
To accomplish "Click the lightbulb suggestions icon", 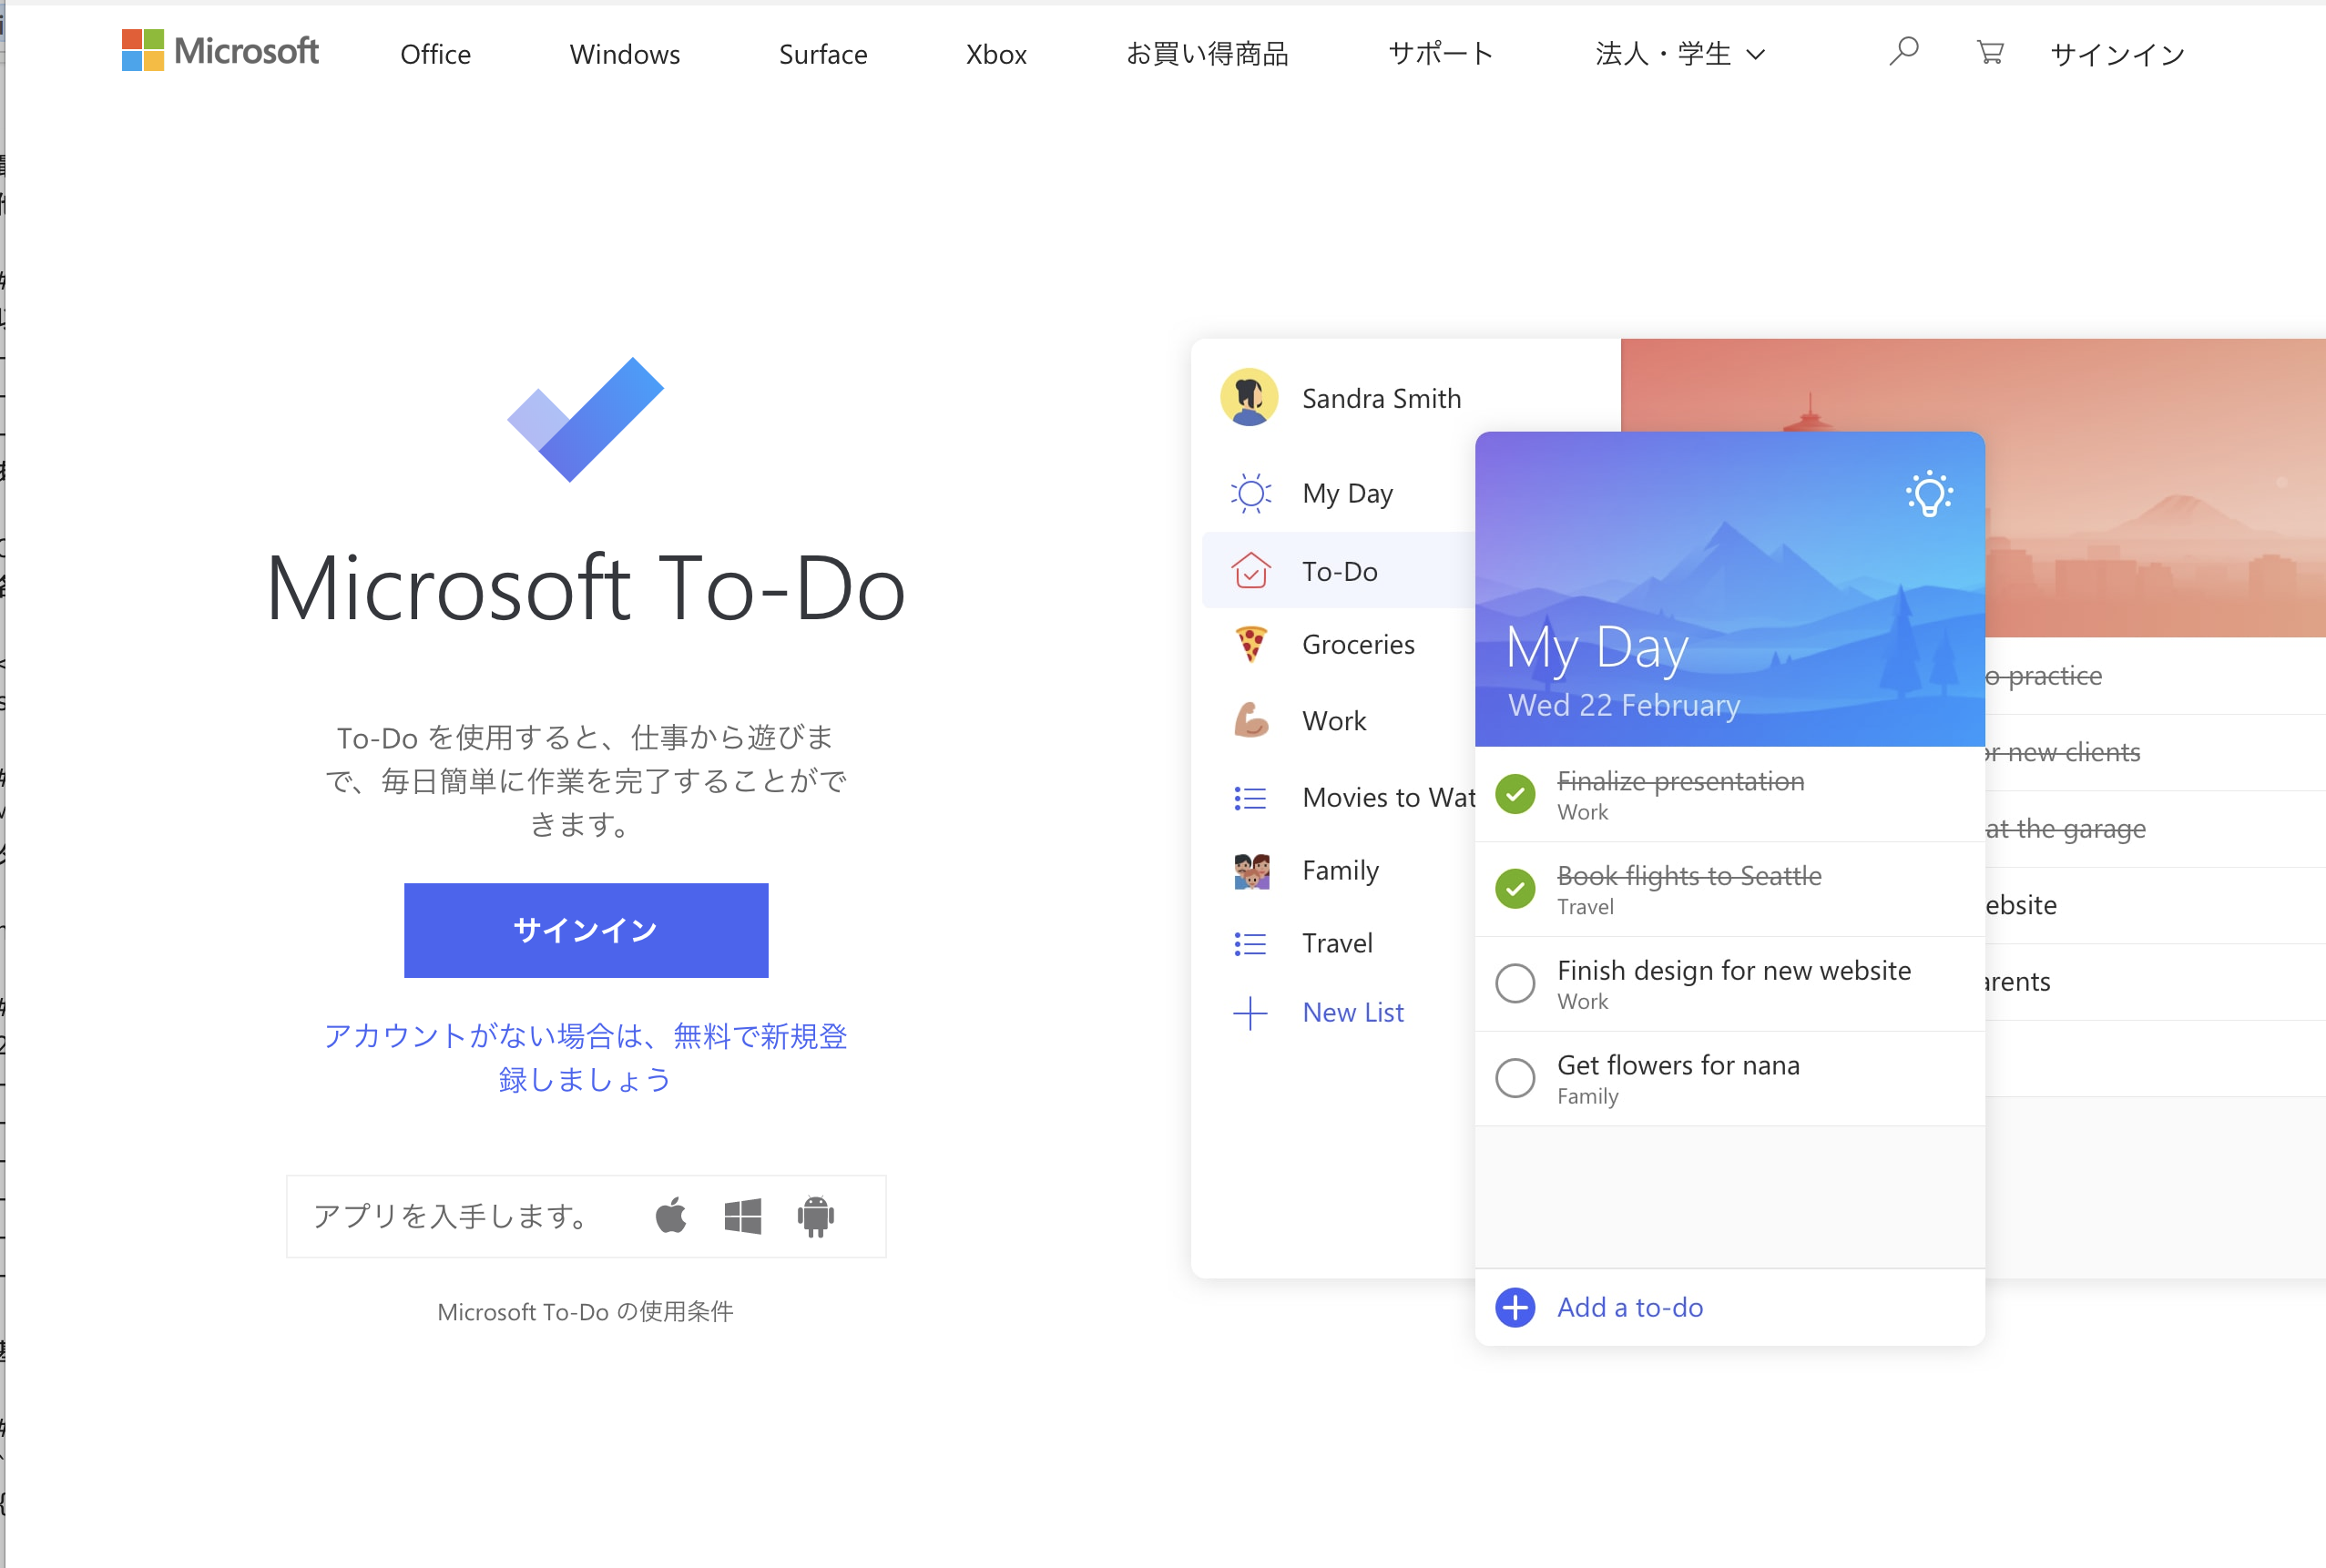I will 1929,494.
